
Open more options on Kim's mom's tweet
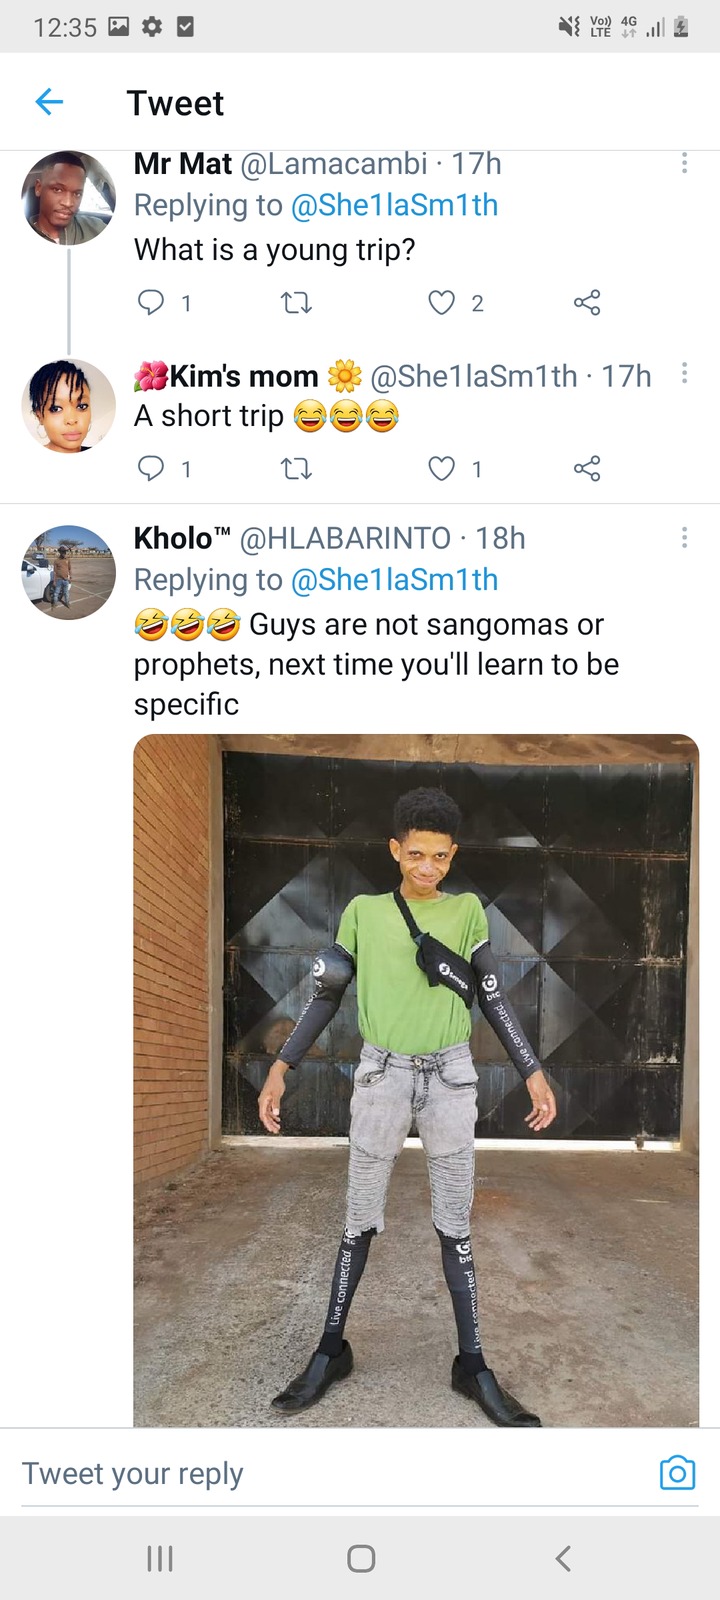point(684,373)
